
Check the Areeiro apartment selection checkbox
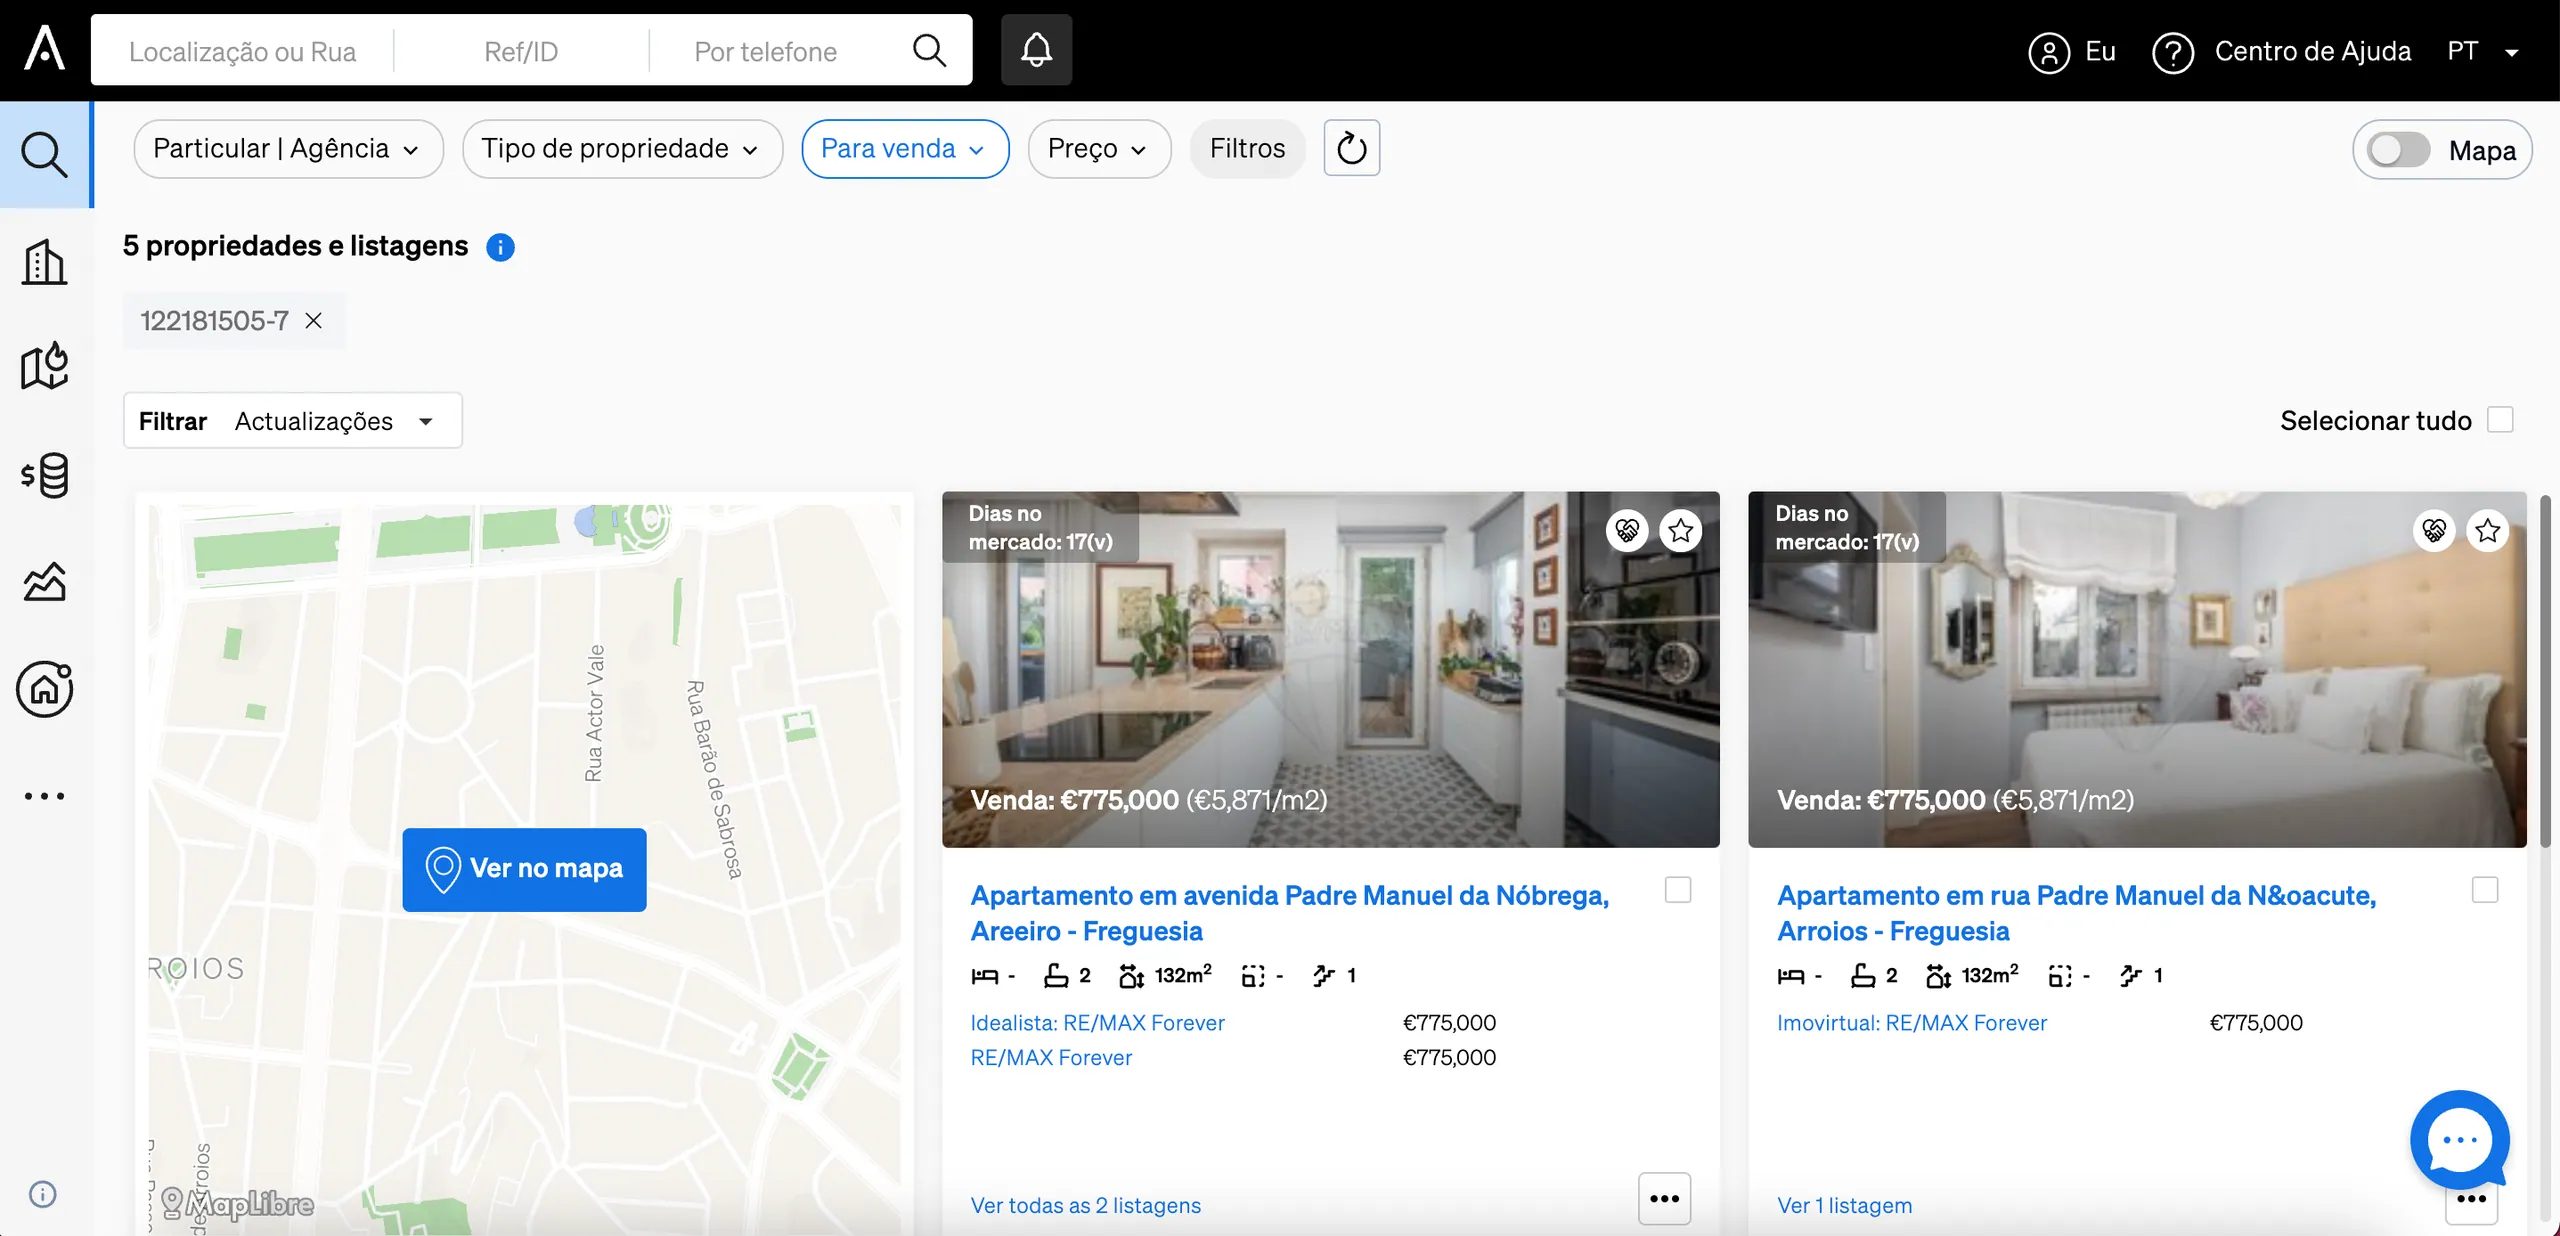pyautogui.click(x=1678, y=890)
